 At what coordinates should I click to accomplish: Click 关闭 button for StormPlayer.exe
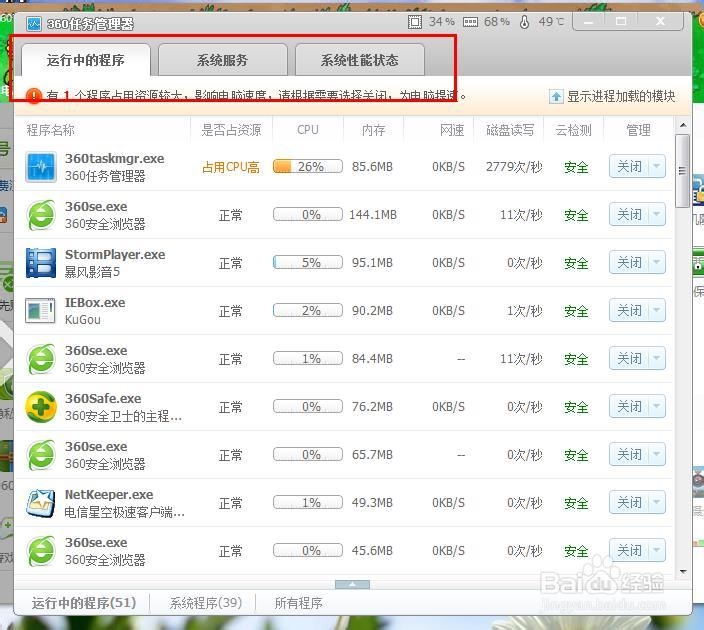tap(629, 262)
